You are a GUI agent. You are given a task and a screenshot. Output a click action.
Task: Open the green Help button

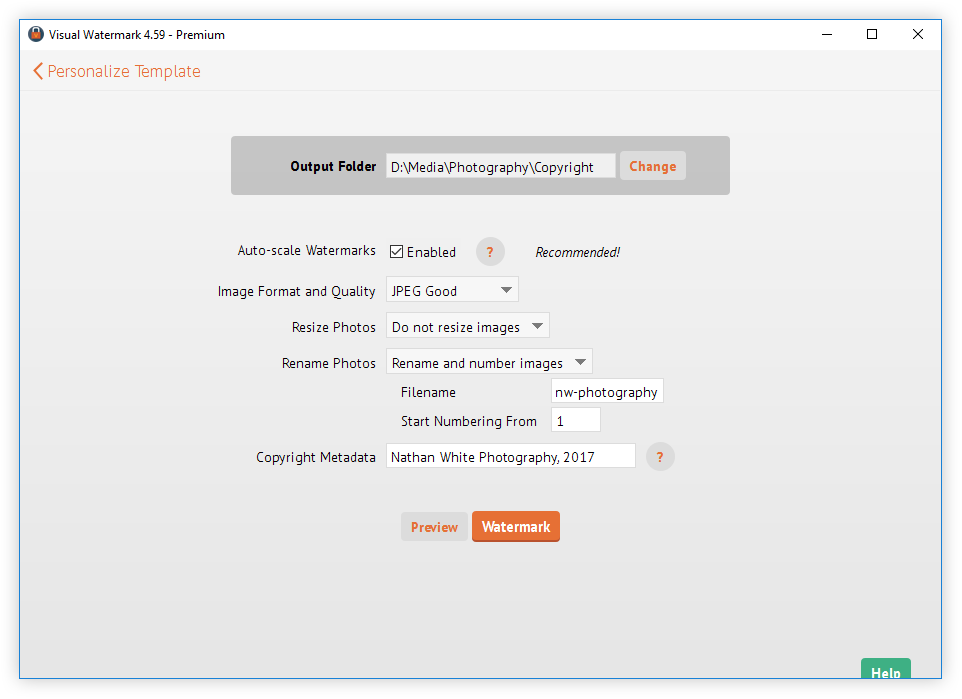point(885,672)
